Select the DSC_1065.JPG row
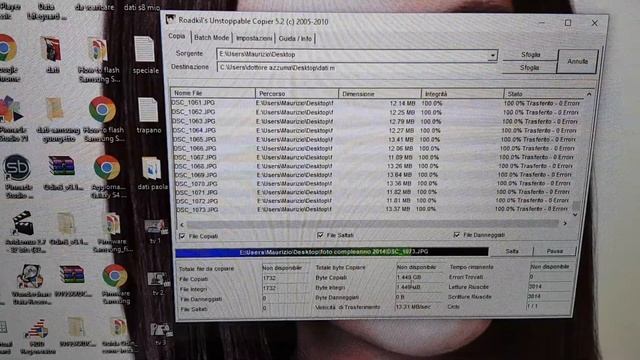This screenshot has width=640, height=360. (x=374, y=140)
